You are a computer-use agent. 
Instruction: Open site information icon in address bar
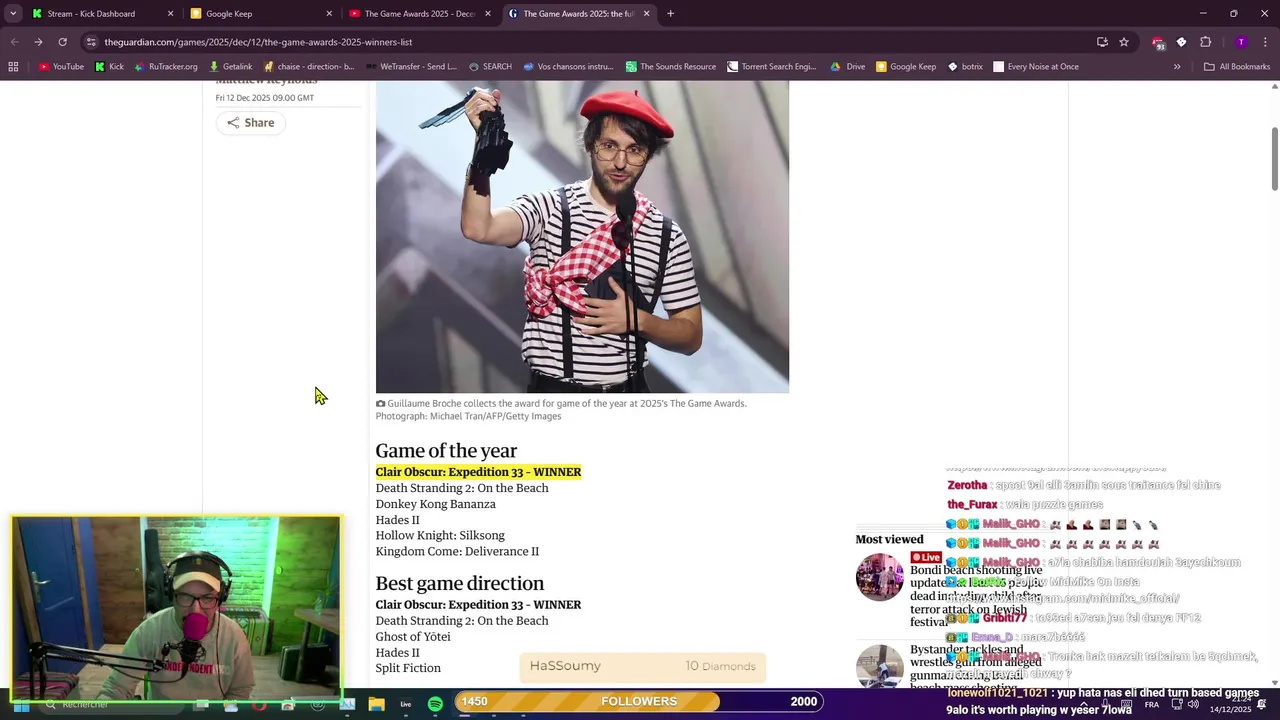(91, 42)
